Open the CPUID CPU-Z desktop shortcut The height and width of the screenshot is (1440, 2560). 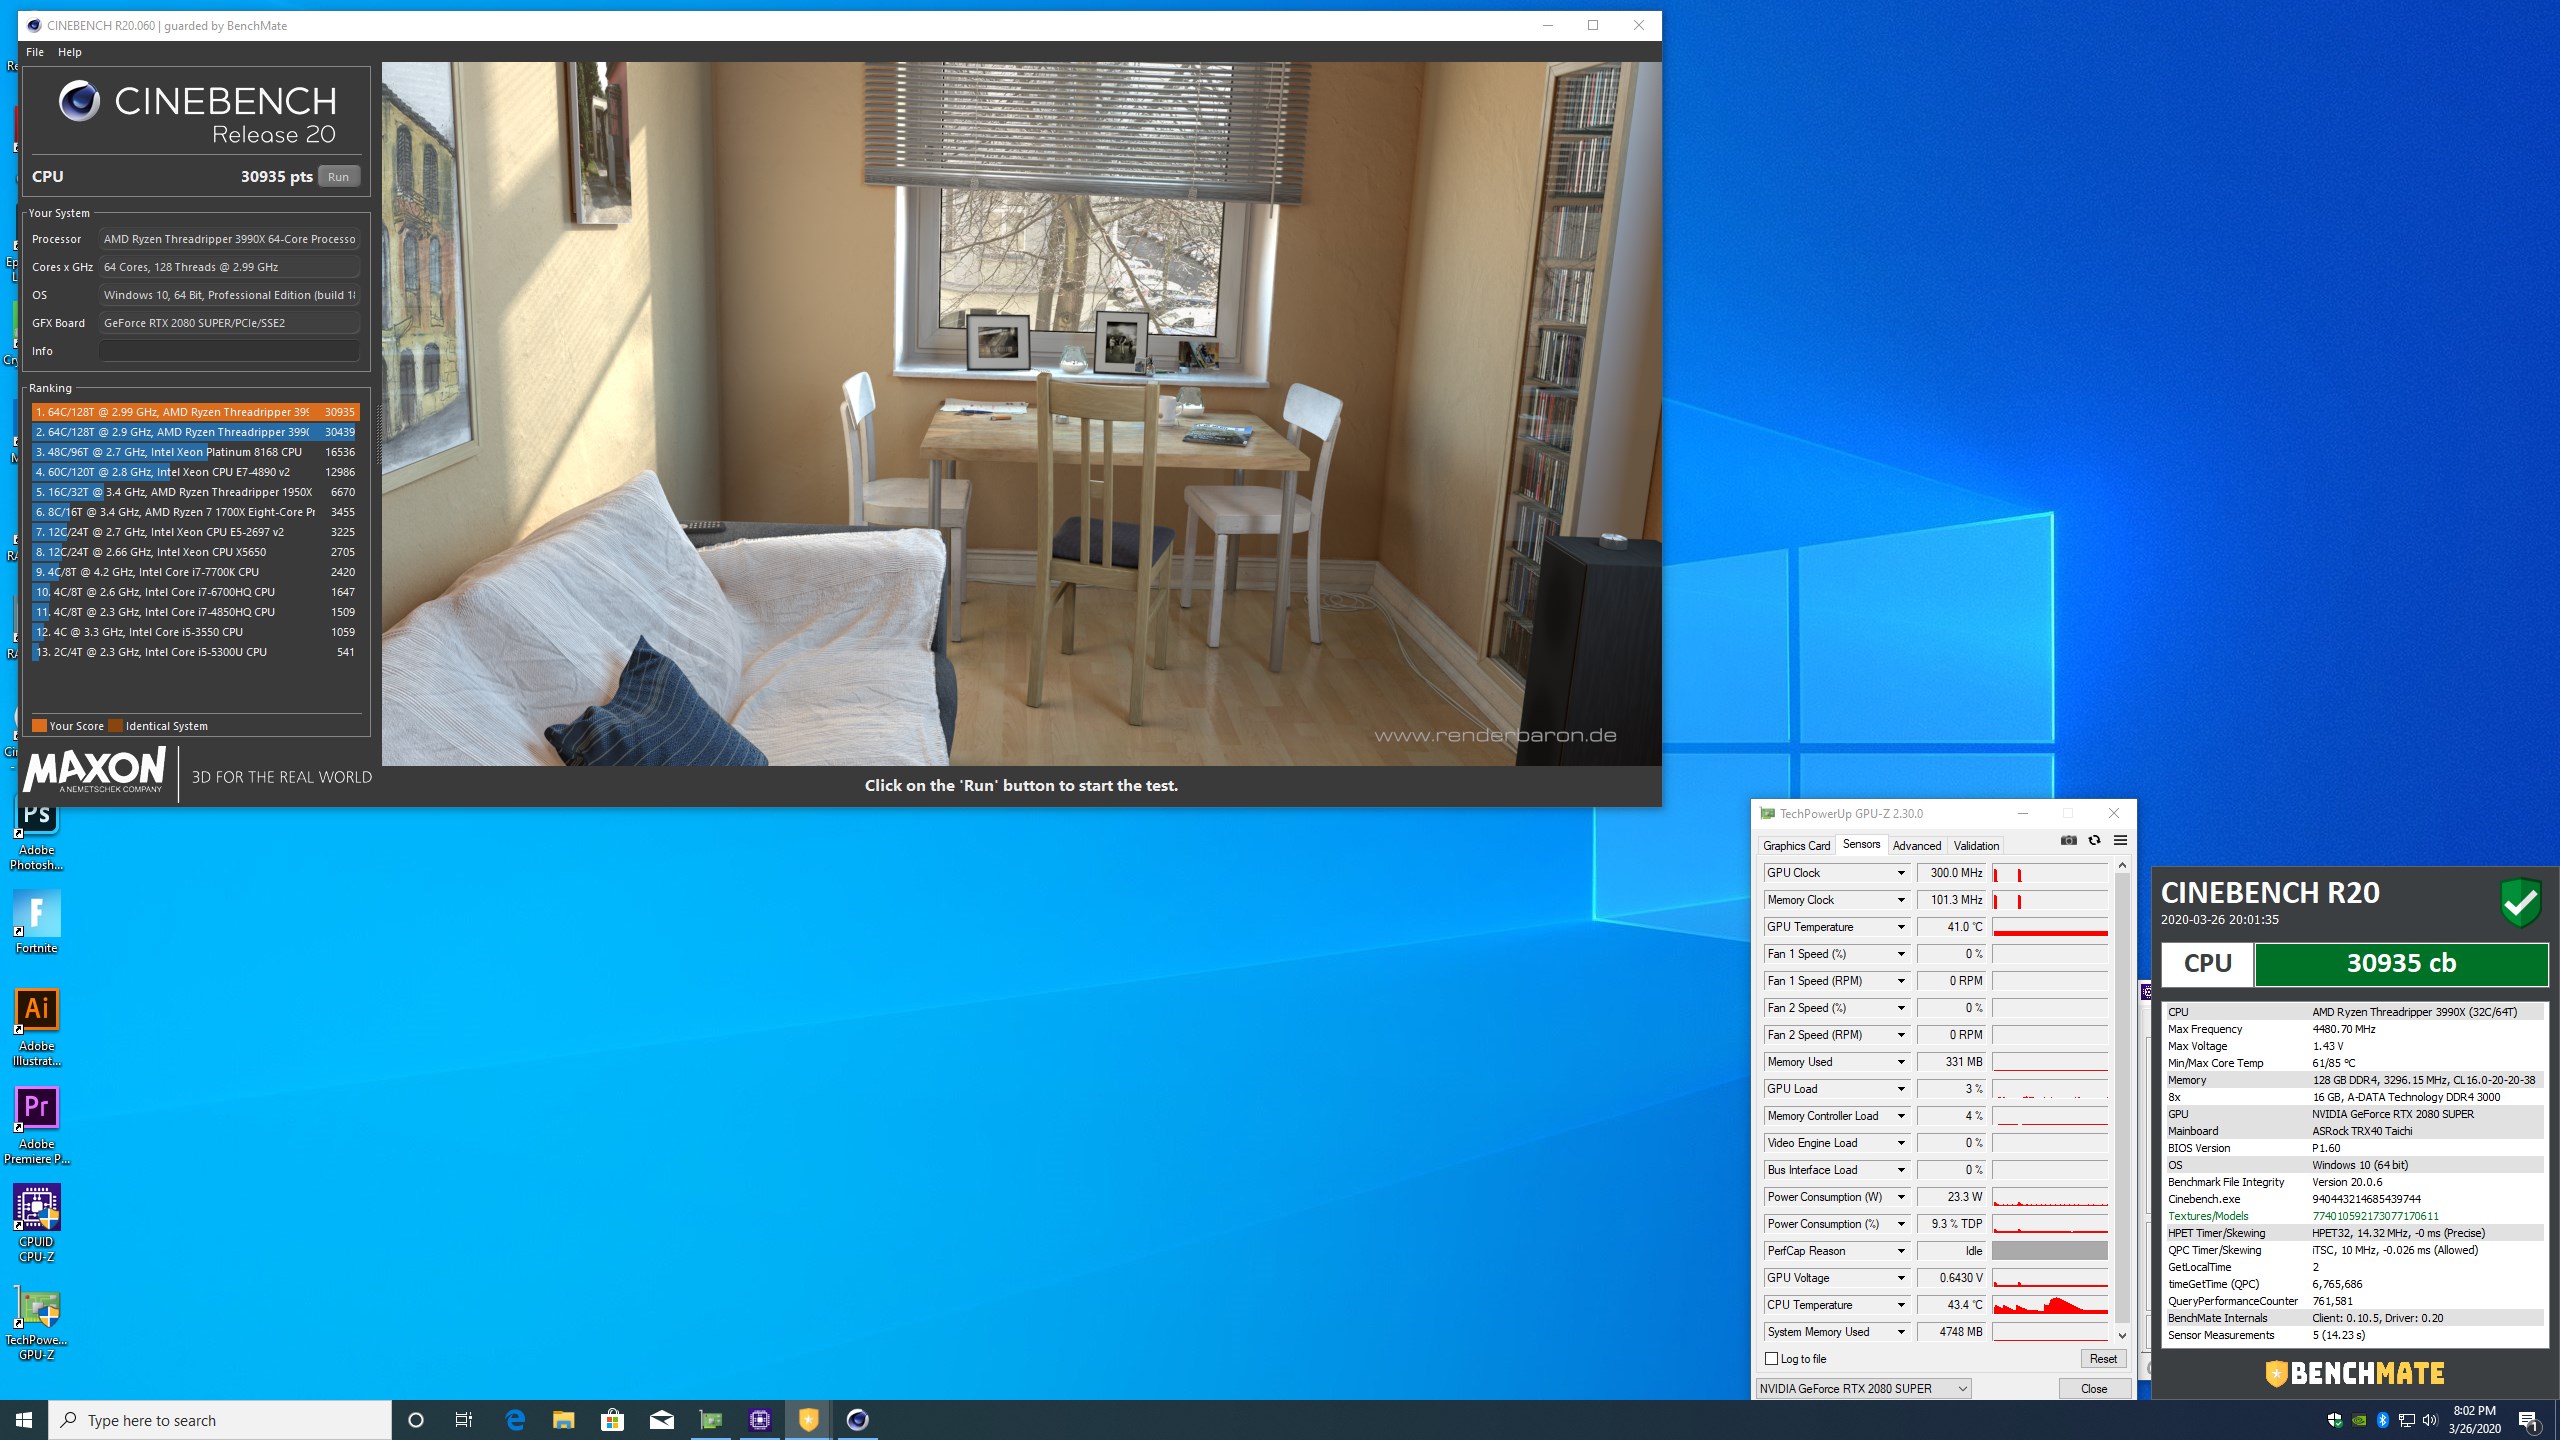pyautogui.click(x=37, y=1223)
